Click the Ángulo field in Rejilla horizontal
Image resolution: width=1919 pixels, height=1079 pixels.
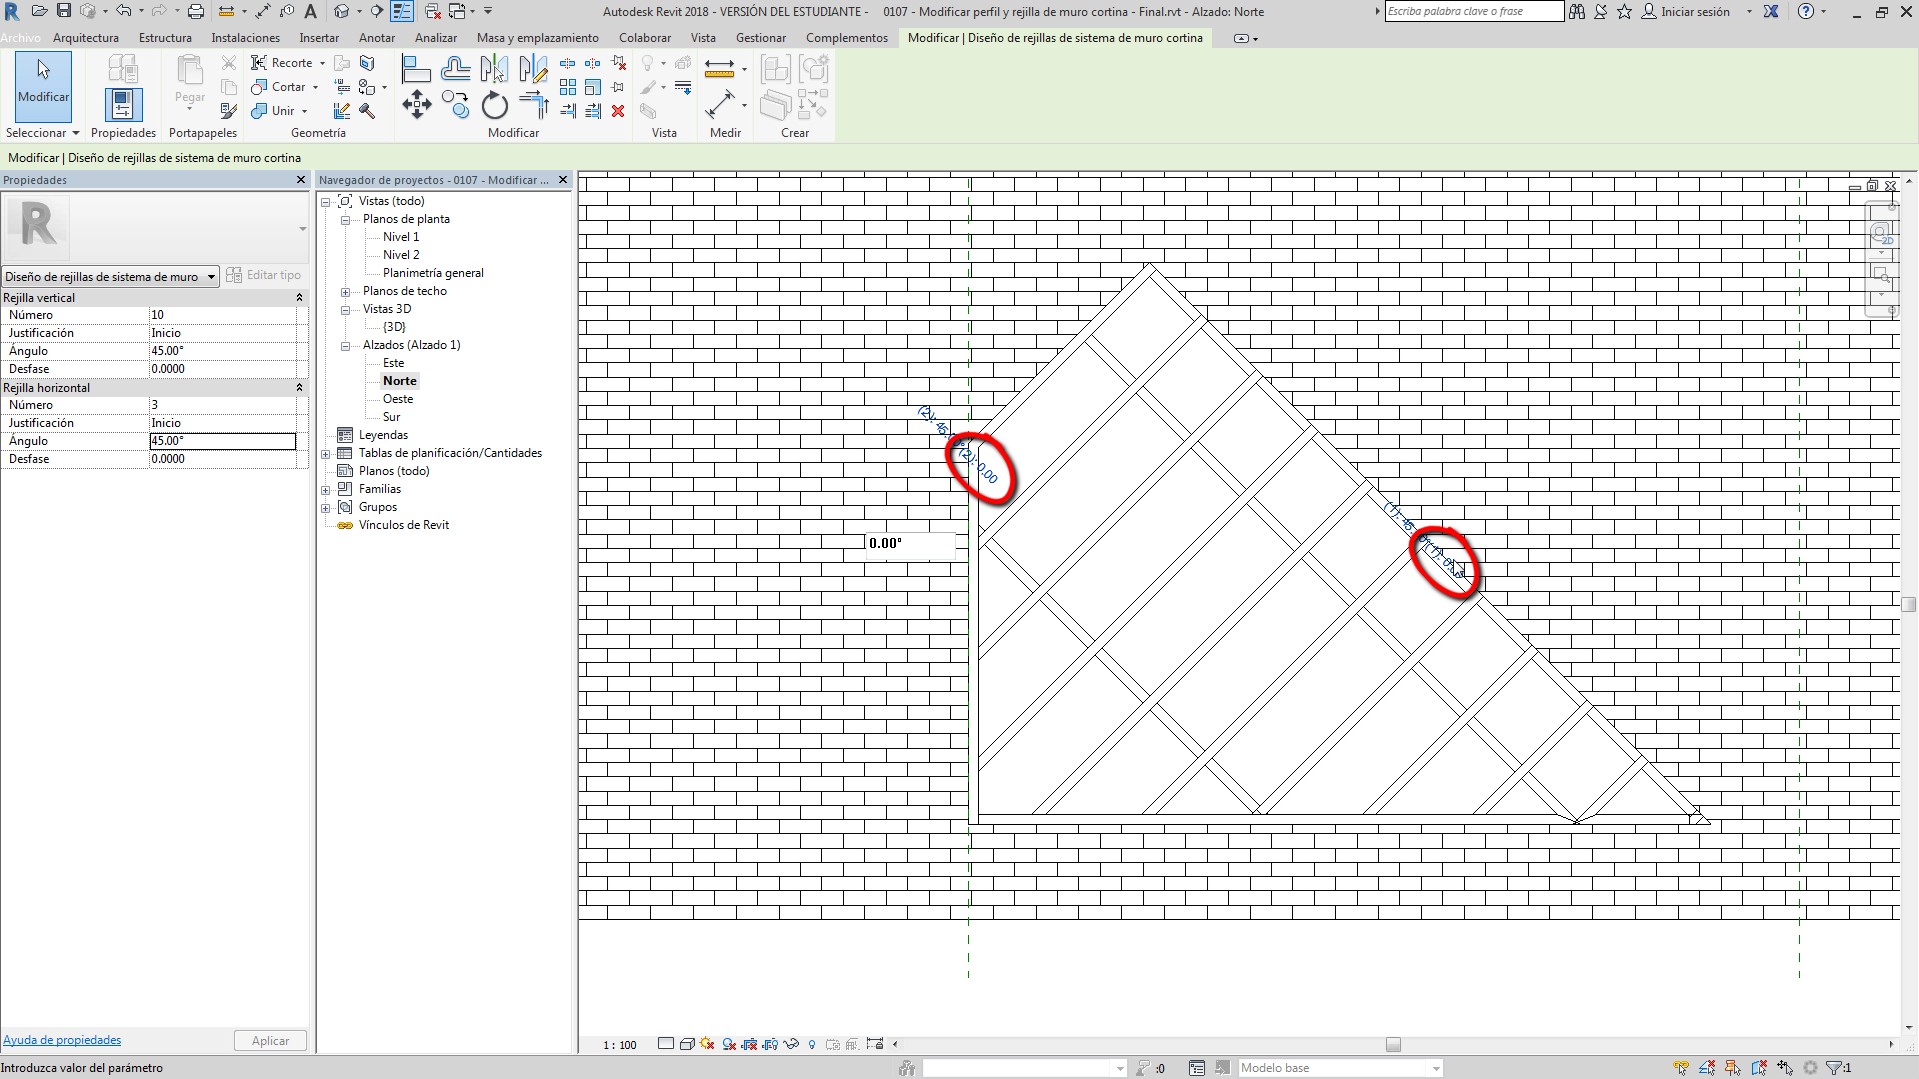coord(222,441)
